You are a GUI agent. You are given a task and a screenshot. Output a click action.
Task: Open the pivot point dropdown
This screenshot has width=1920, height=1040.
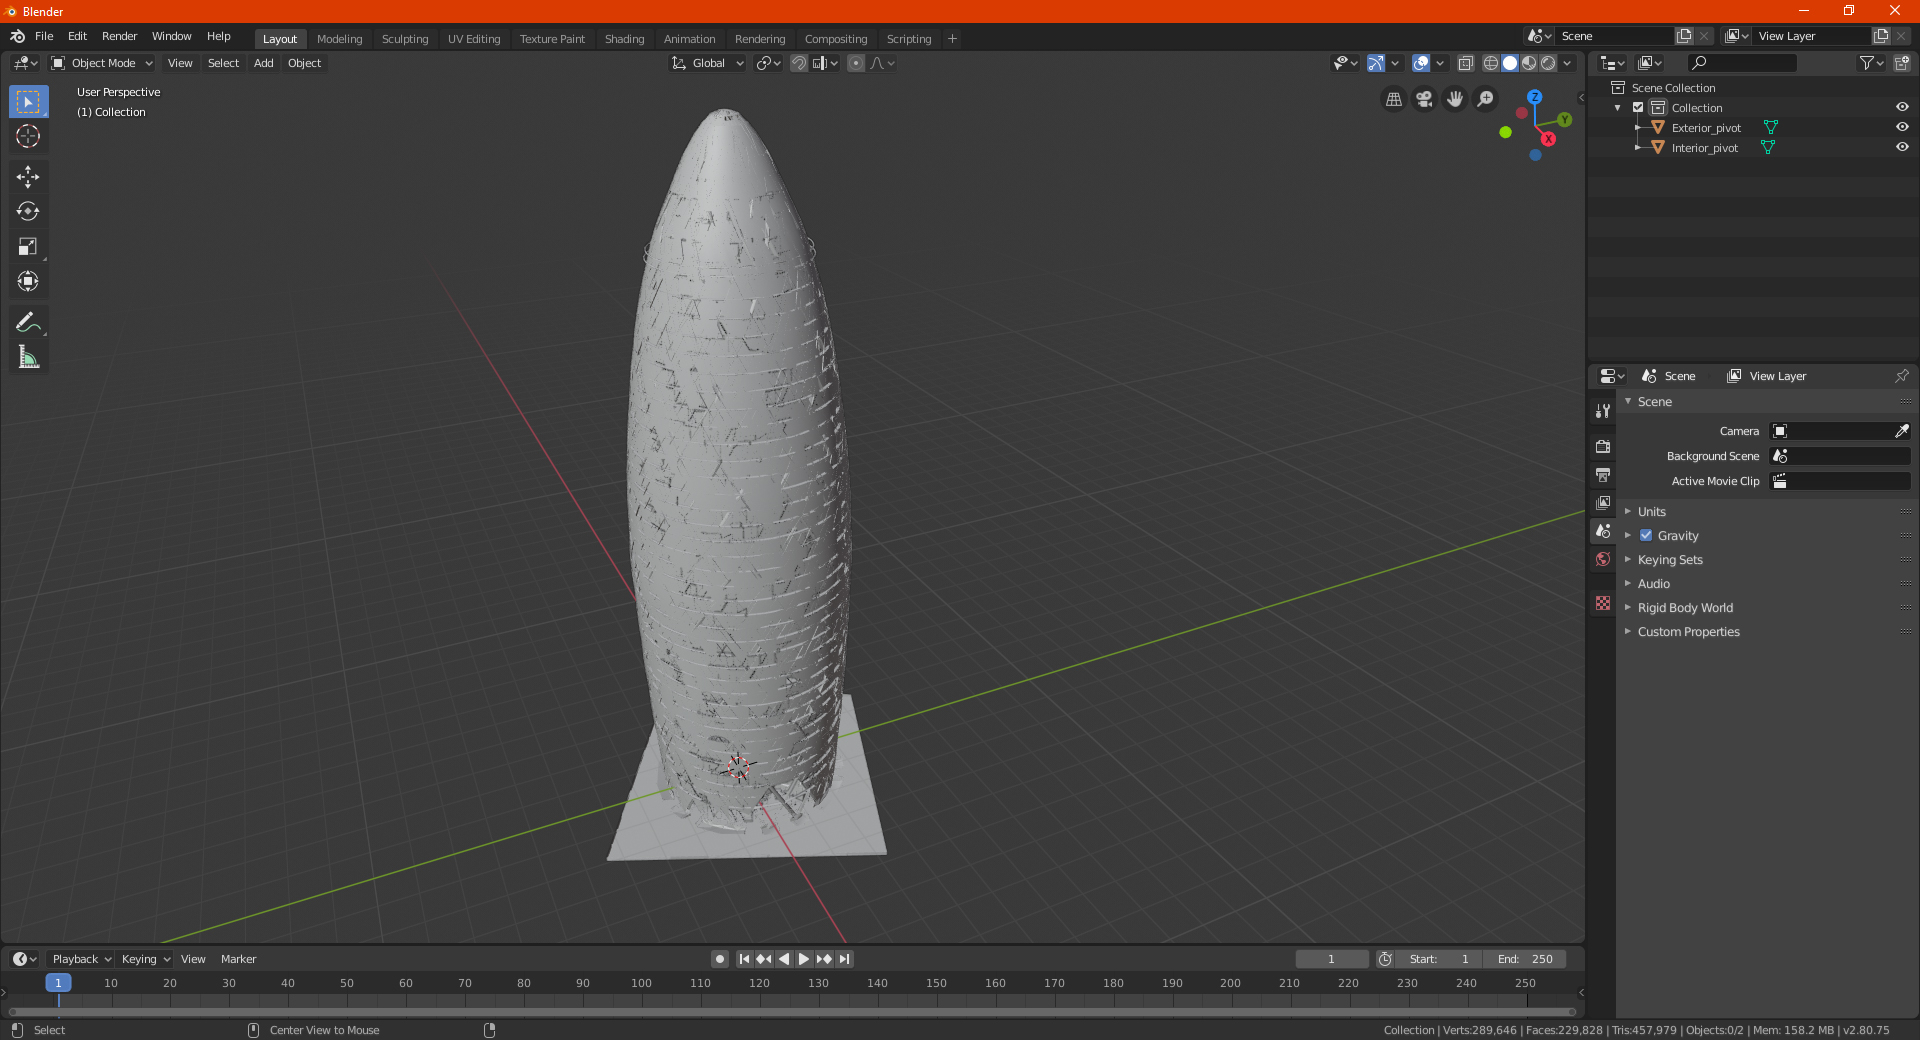click(768, 63)
